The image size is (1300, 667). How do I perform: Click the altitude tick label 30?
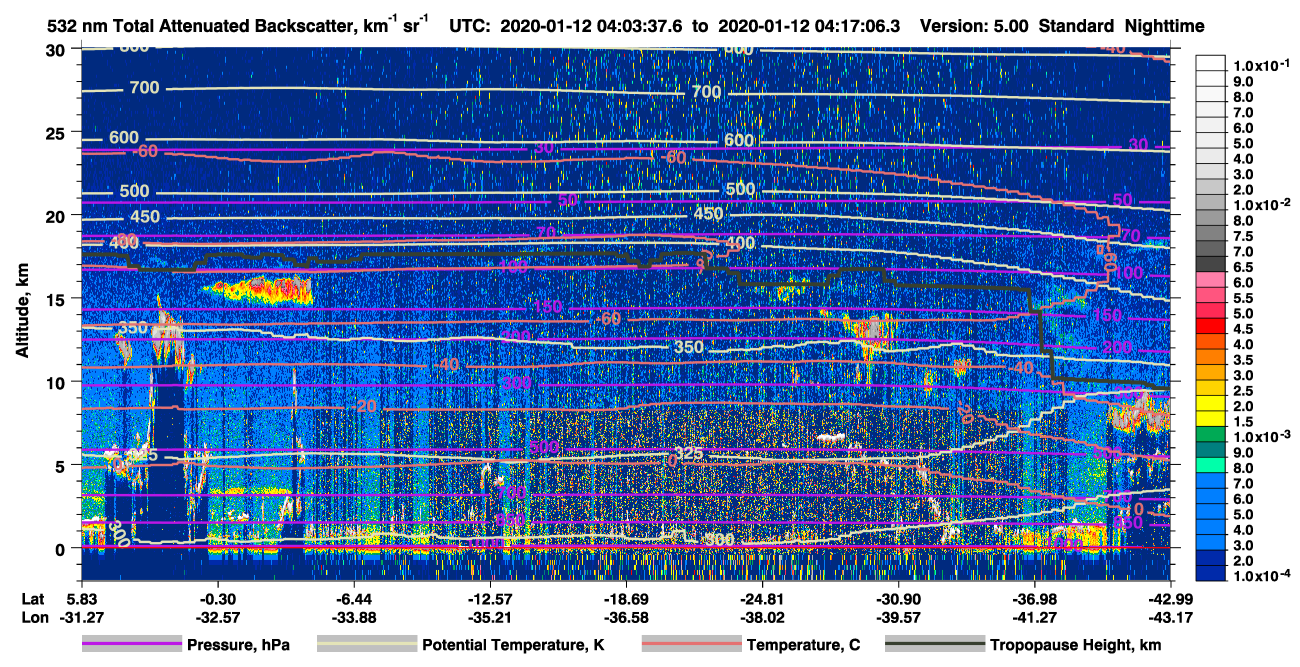pos(57,49)
